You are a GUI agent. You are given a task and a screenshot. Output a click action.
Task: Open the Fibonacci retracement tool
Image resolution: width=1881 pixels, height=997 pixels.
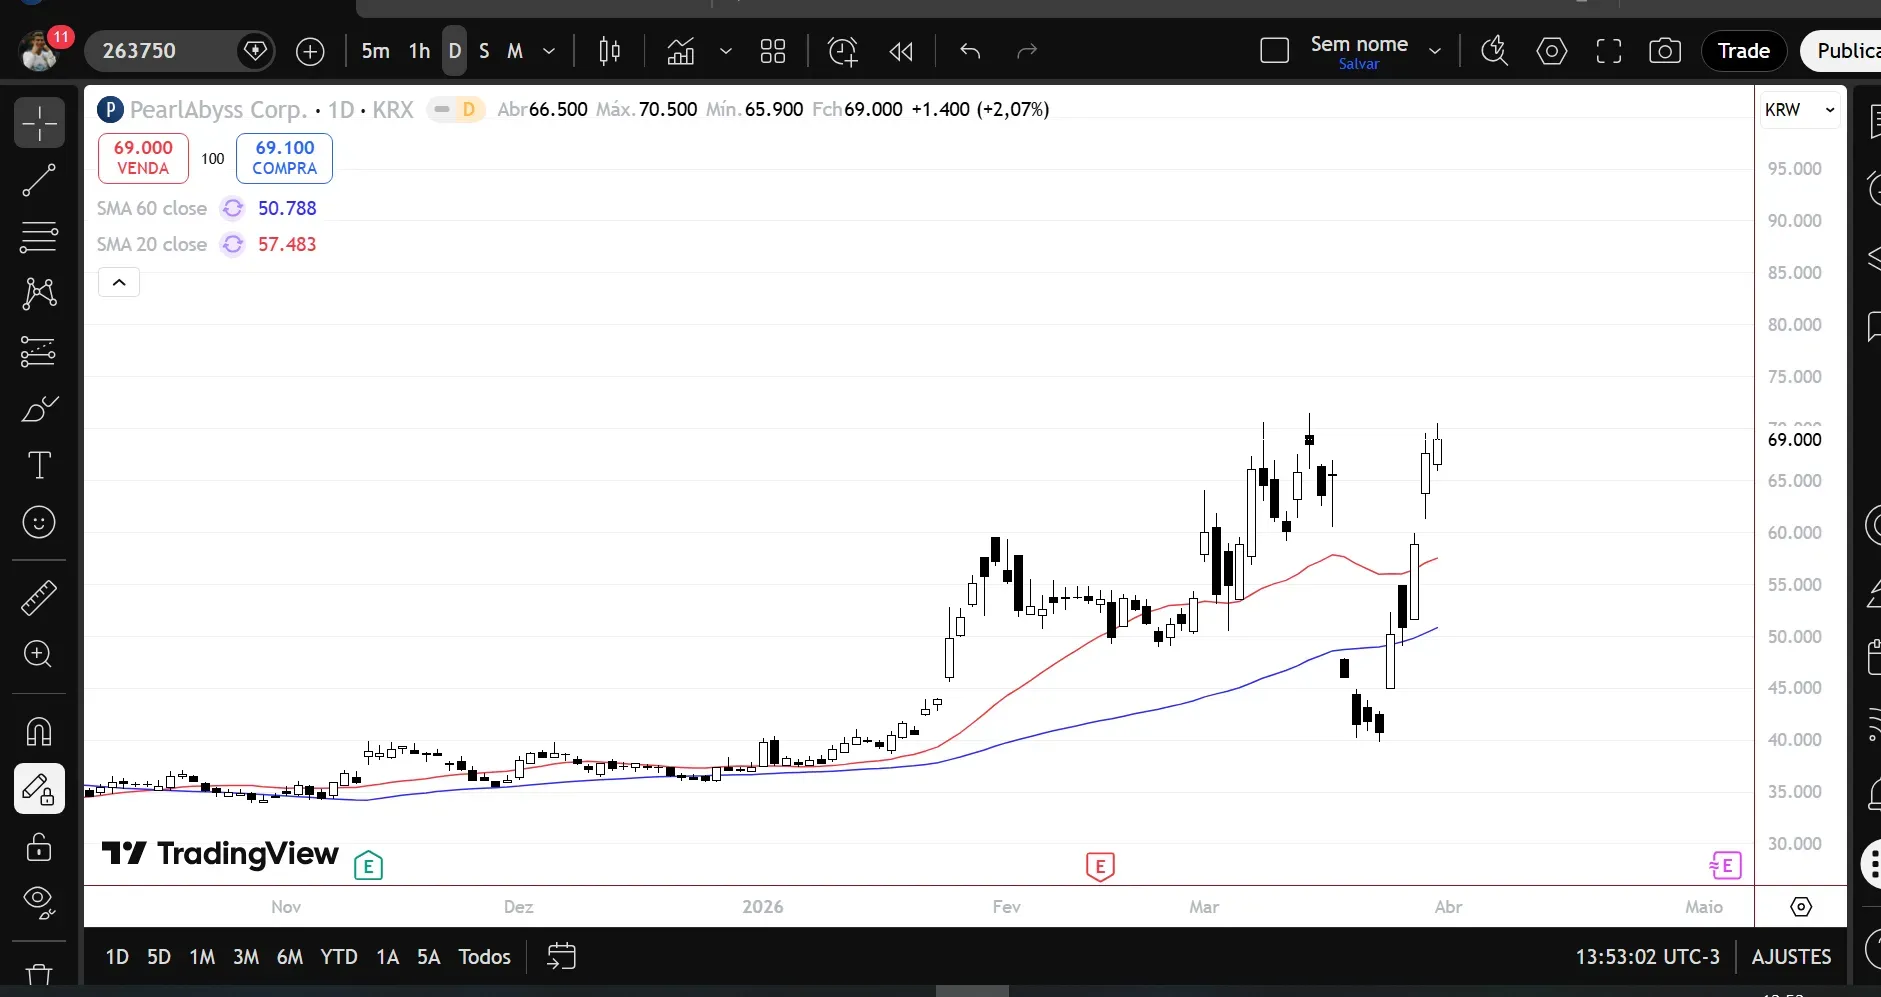click(39, 237)
